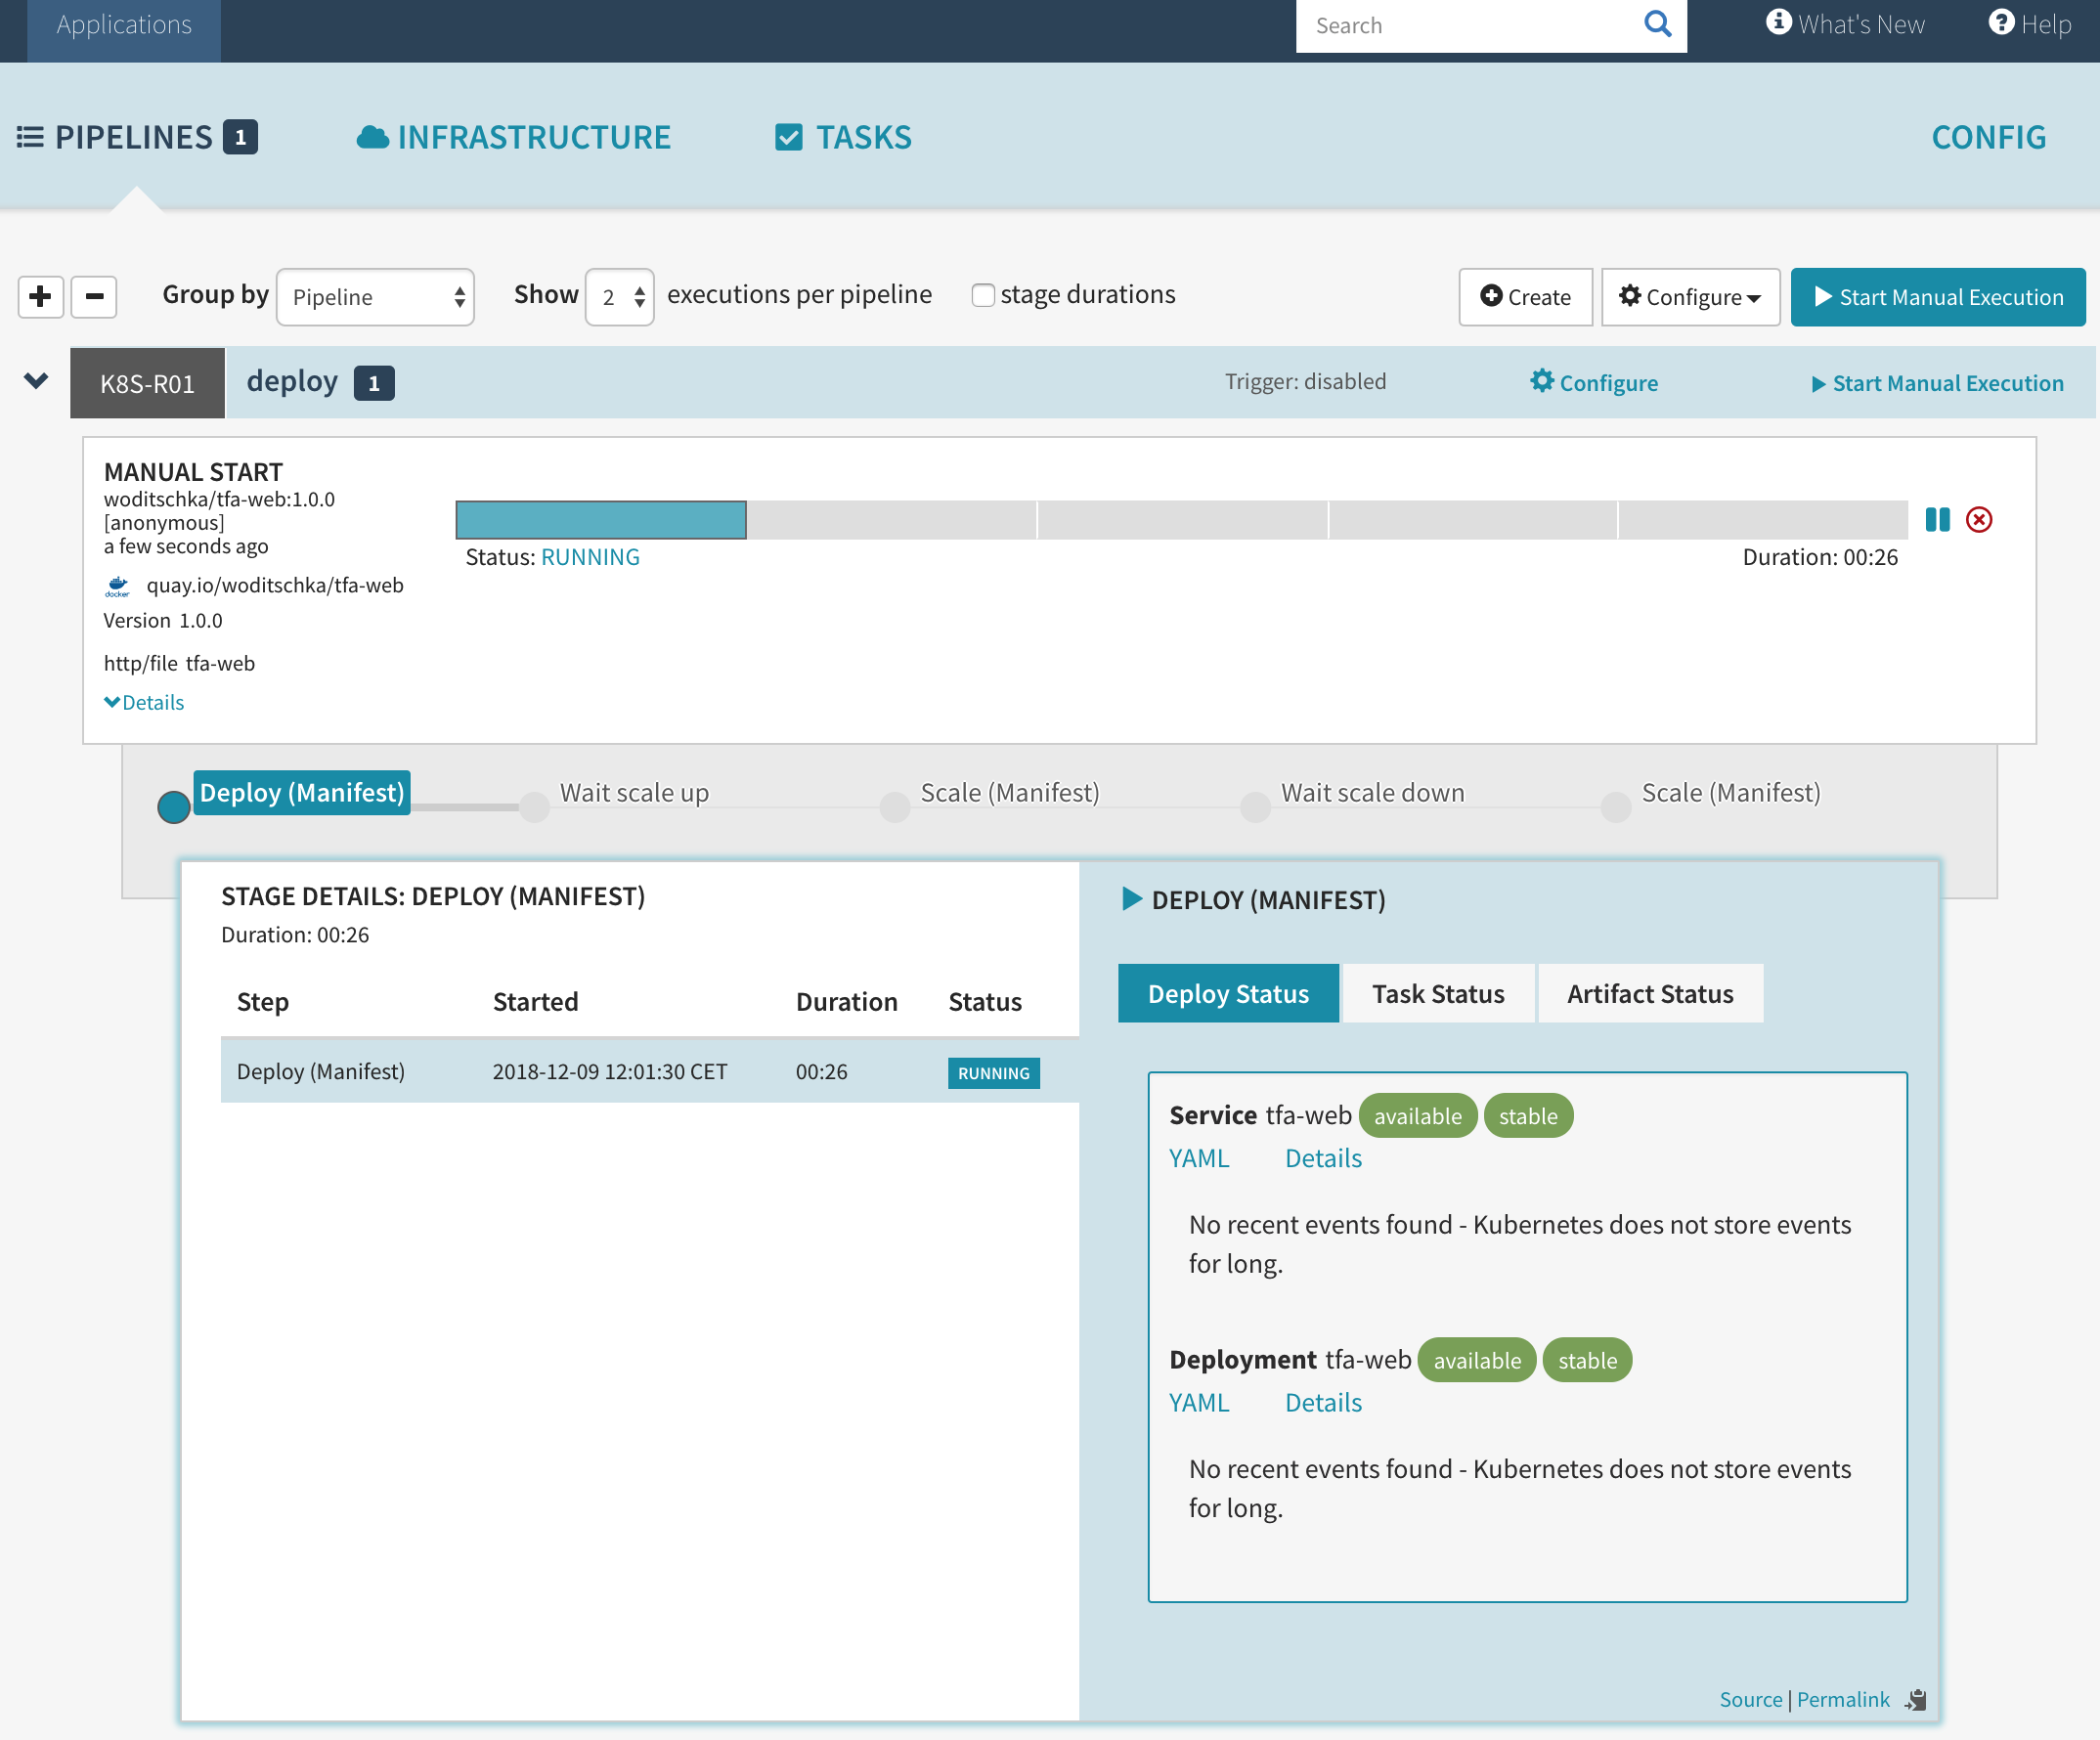
Task: Click the running blue progress bar segment
Action: coord(601,520)
